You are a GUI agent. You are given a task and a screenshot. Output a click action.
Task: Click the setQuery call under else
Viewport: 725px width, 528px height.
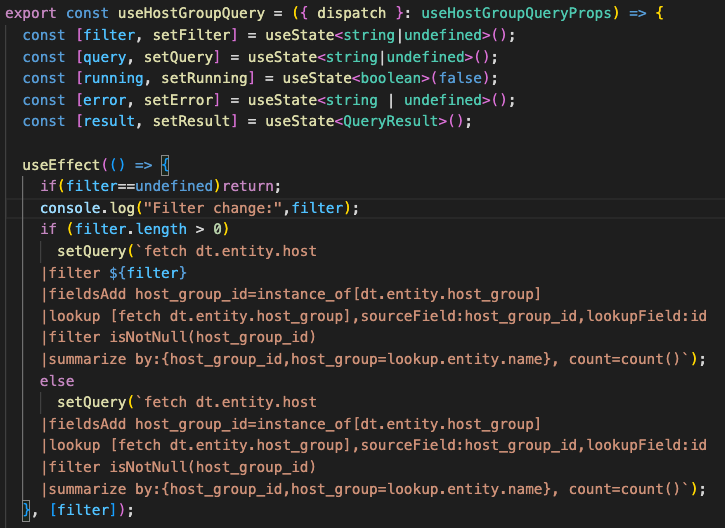pos(90,402)
